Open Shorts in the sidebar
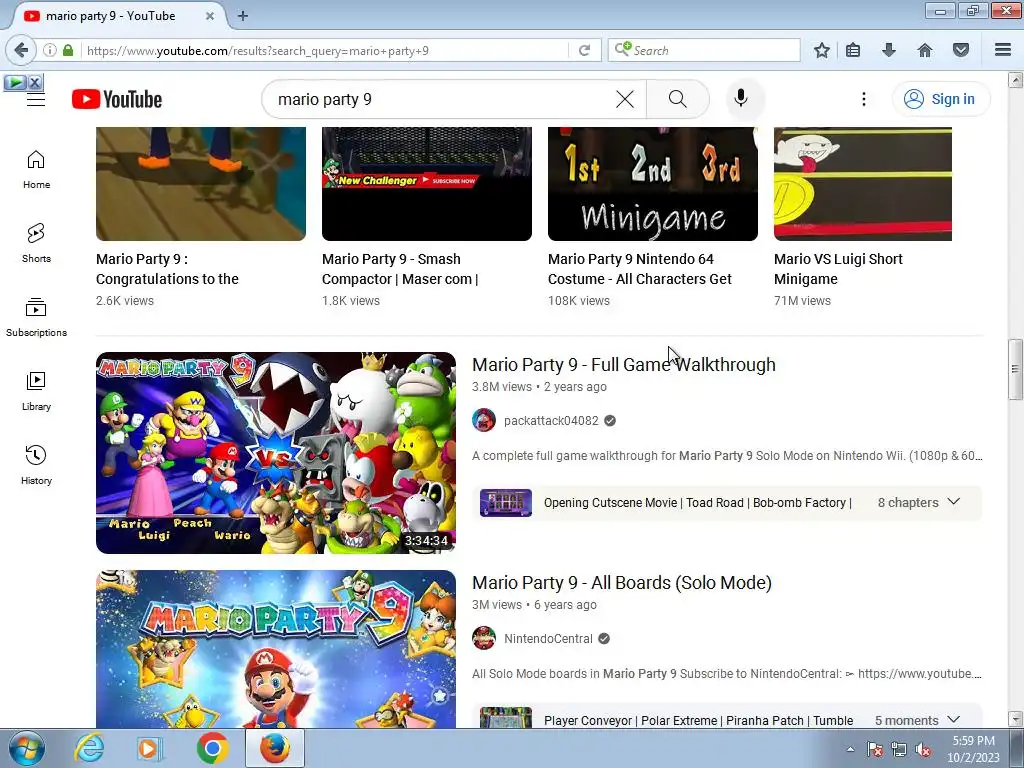1024x768 pixels. 36,243
